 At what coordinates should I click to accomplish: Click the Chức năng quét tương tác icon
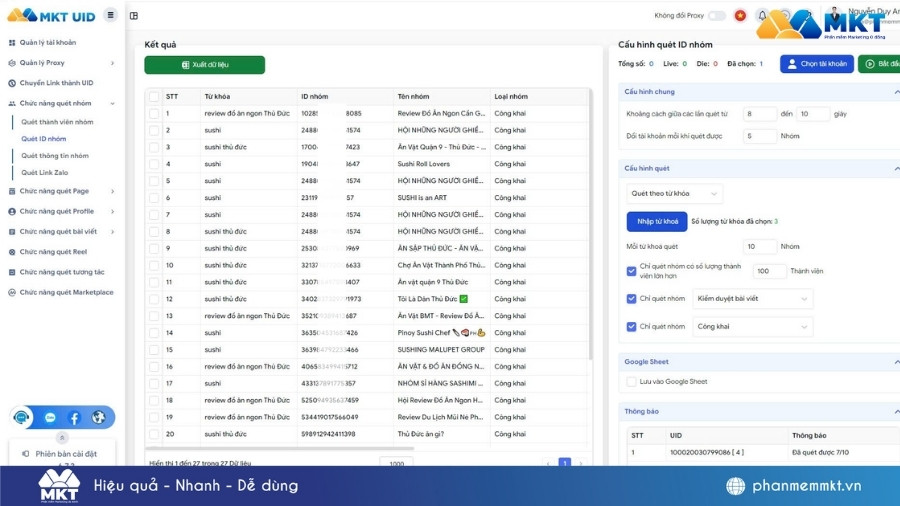(12, 273)
